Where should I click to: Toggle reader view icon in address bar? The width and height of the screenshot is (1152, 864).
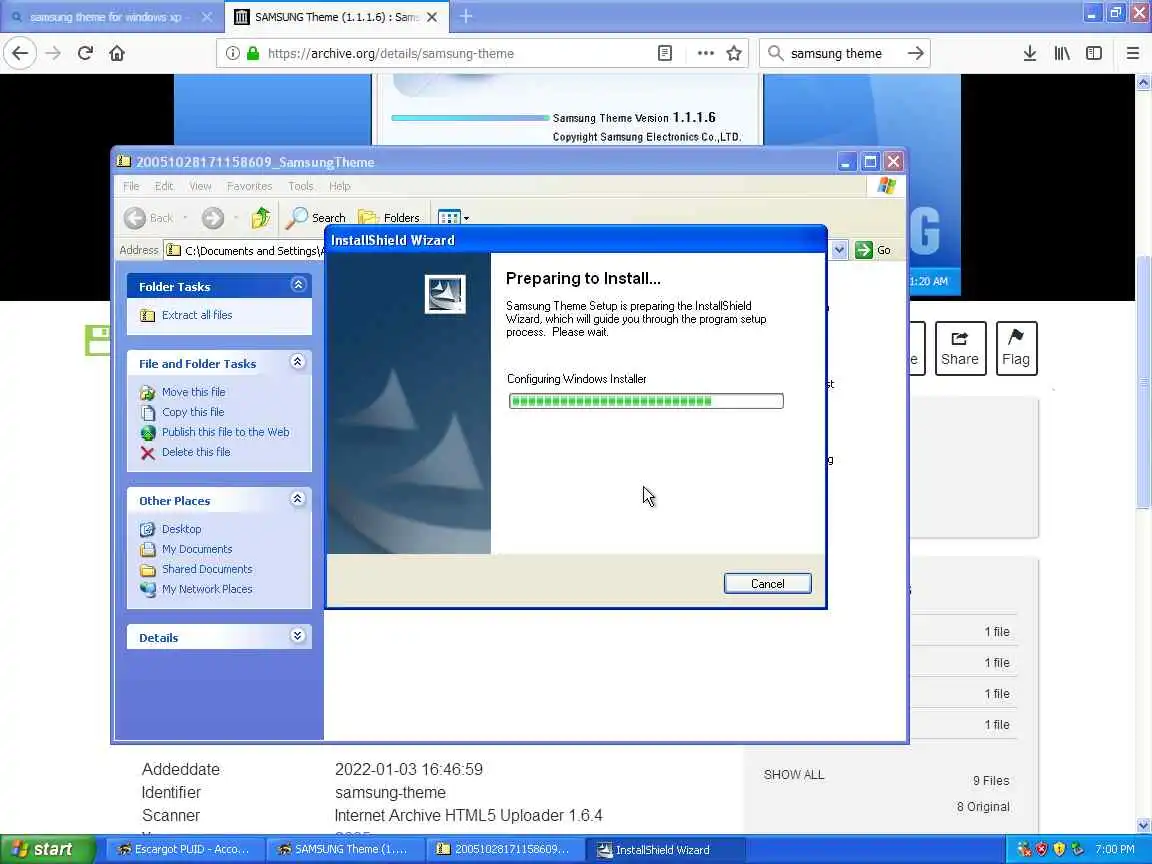[x=665, y=53]
